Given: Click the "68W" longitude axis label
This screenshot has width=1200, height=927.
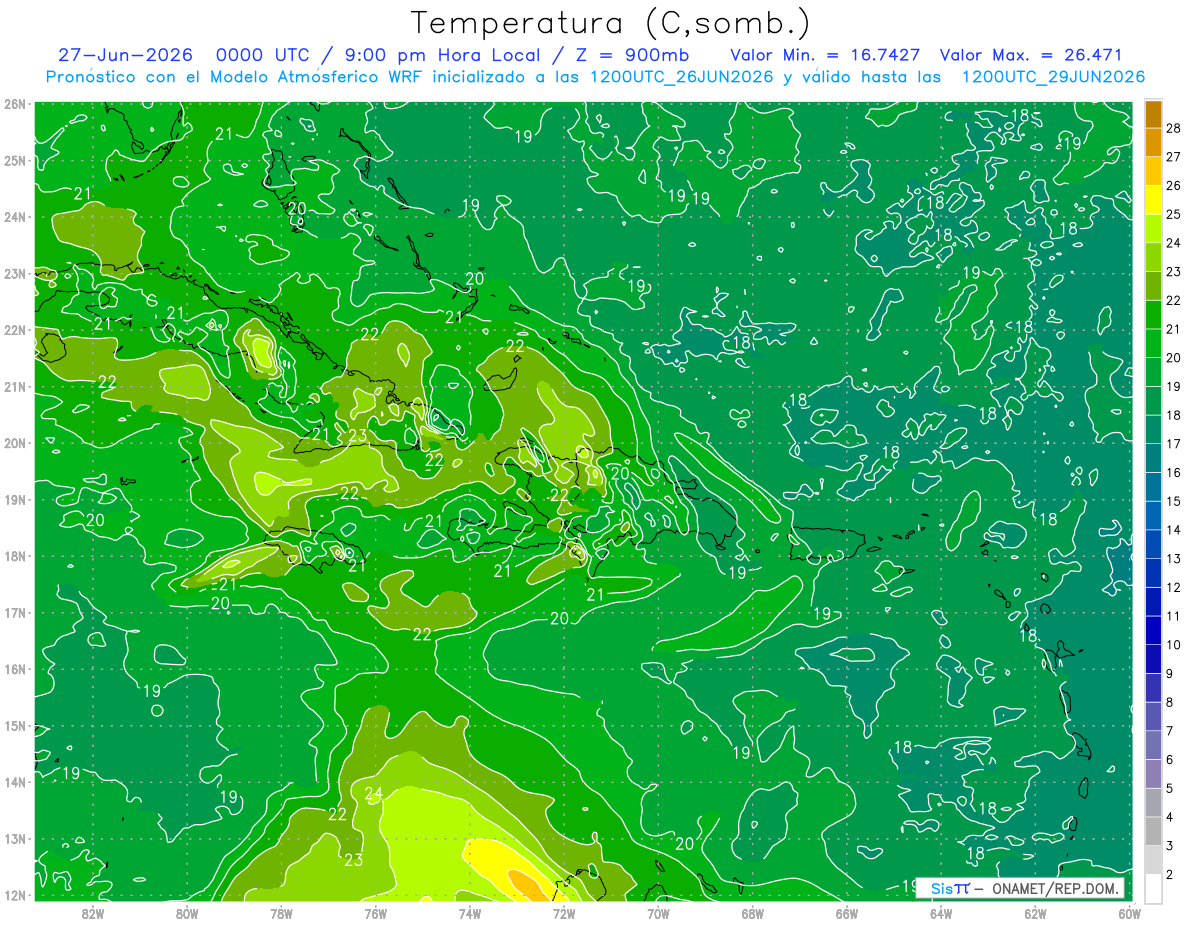Looking at the screenshot, I should click(752, 912).
